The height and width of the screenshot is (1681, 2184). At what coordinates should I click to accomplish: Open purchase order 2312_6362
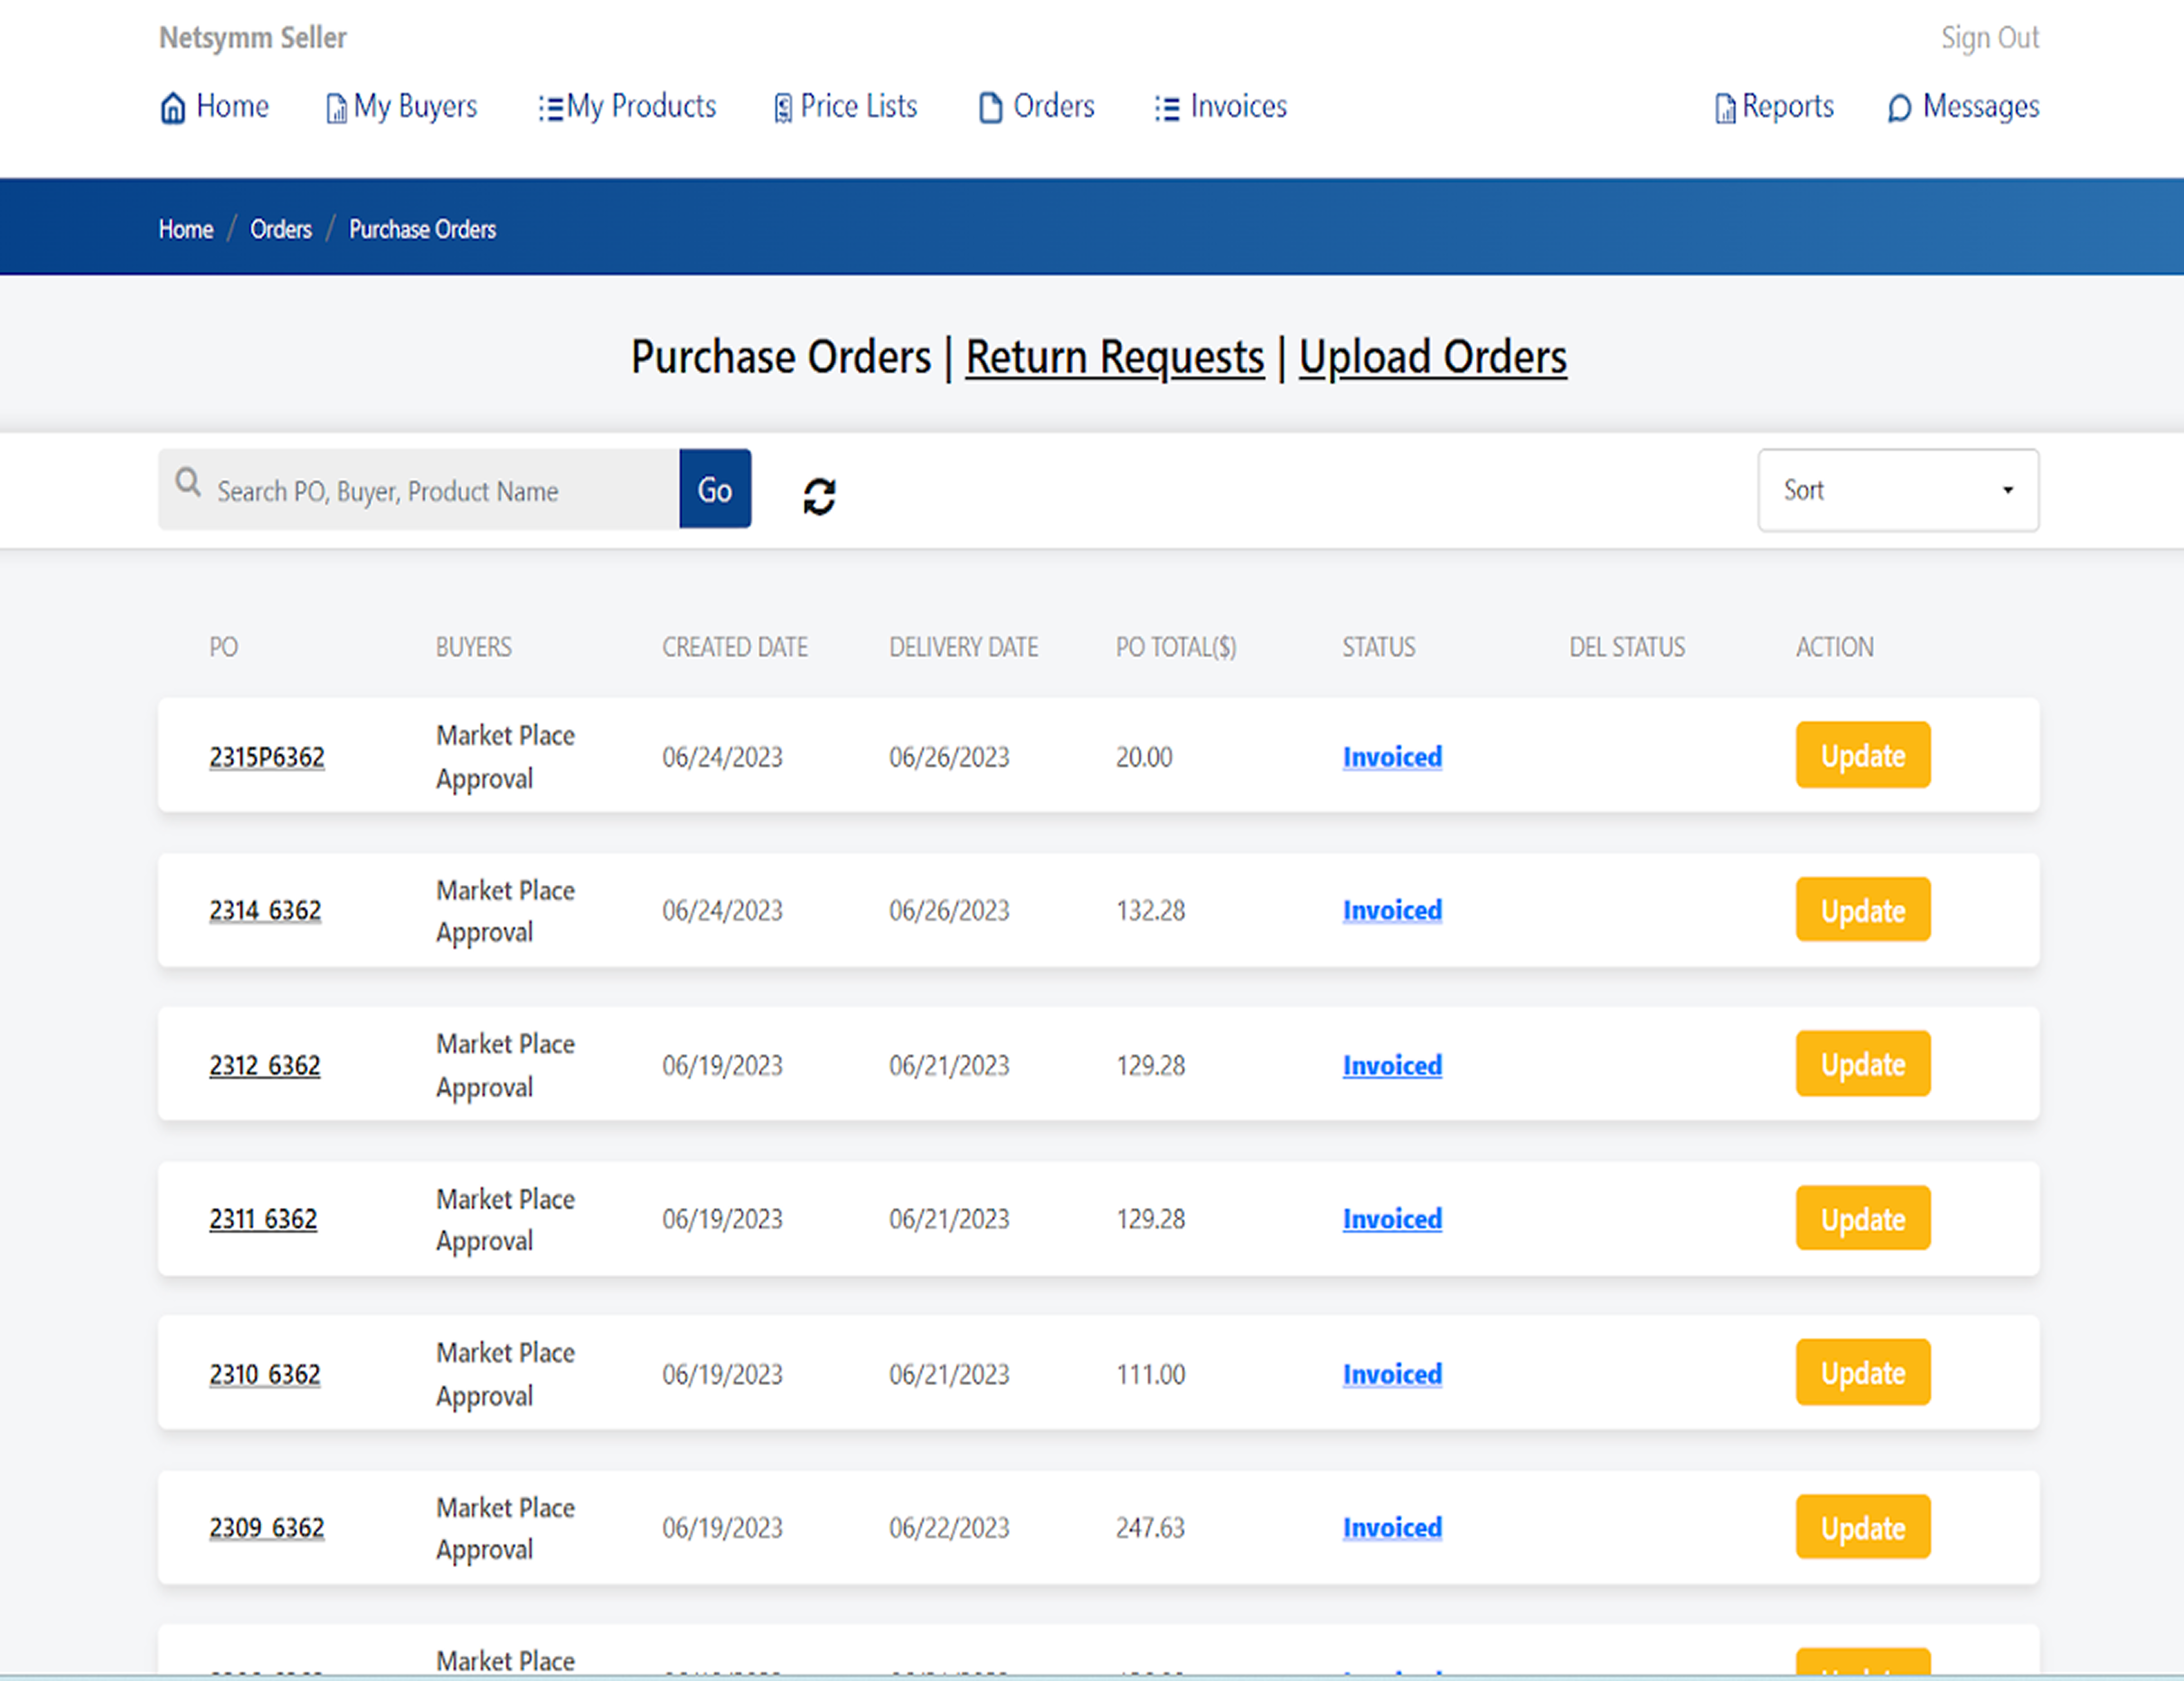pos(265,1066)
